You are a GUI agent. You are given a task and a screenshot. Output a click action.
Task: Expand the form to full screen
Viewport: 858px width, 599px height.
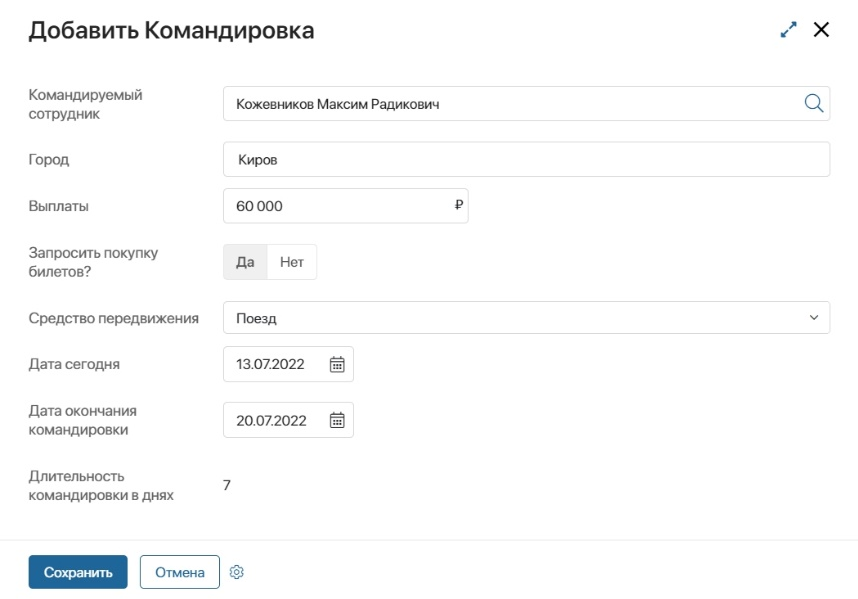tap(789, 30)
